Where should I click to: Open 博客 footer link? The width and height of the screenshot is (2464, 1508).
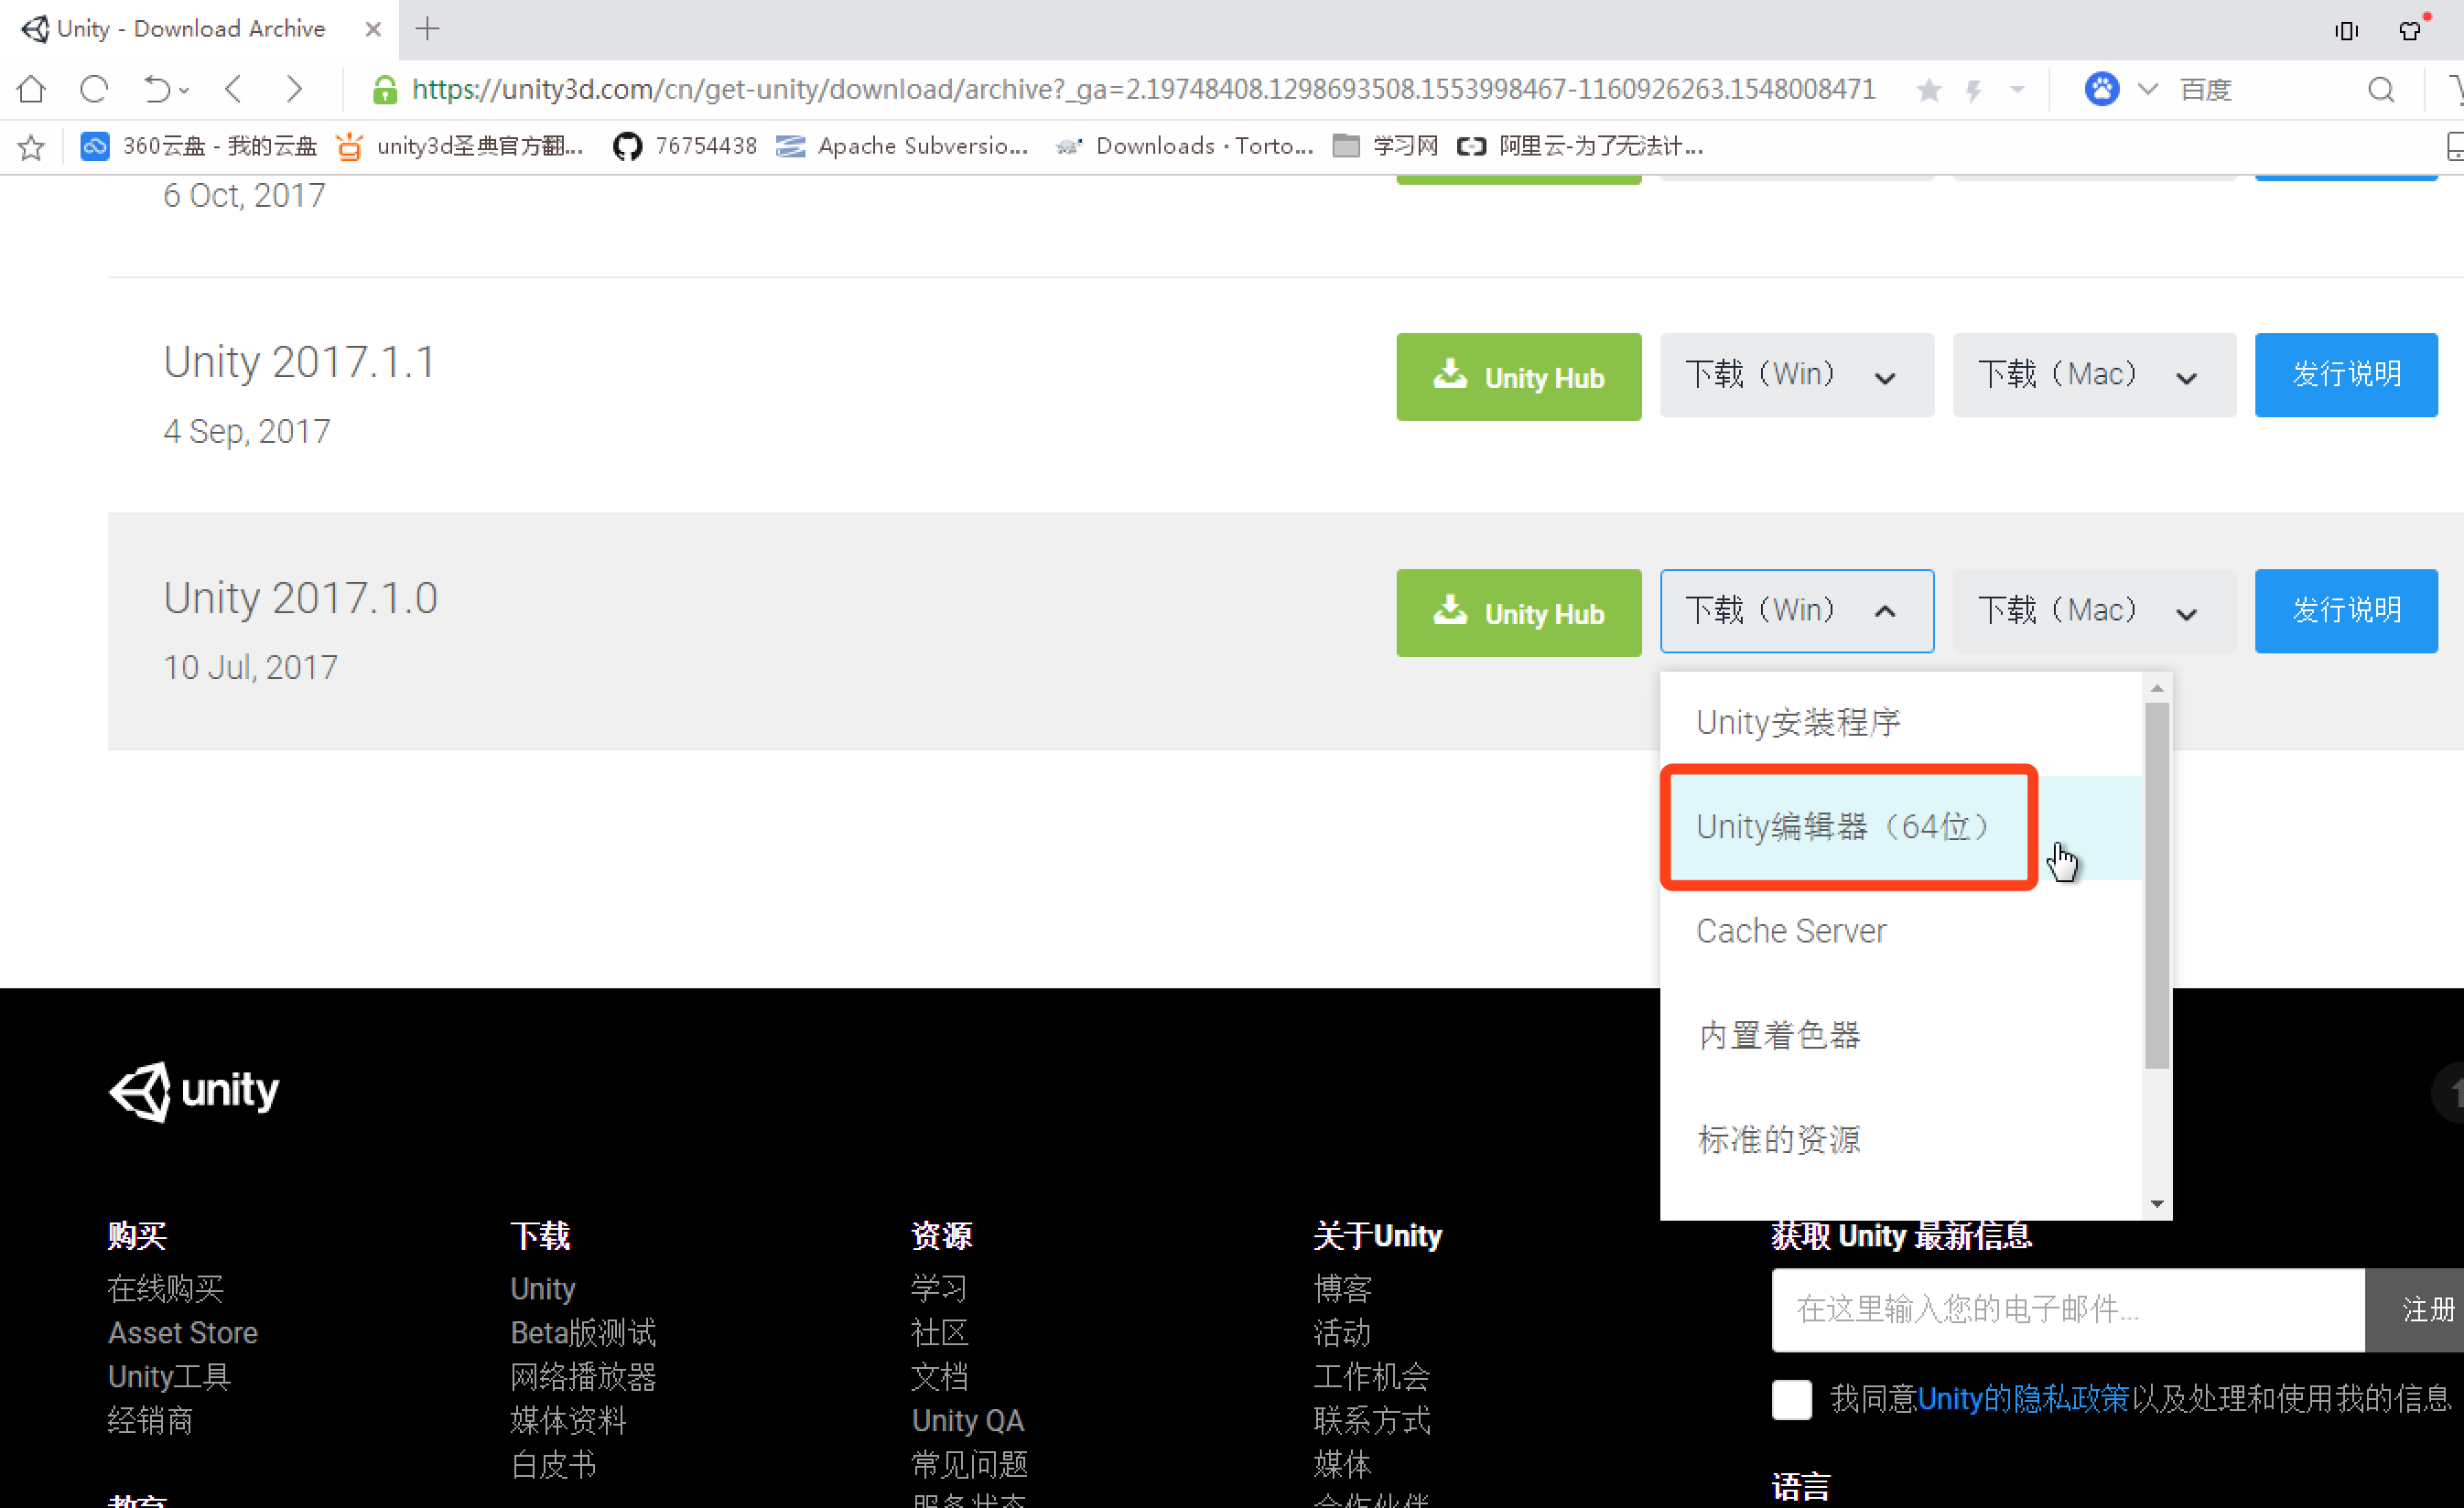point(1342,1289)
